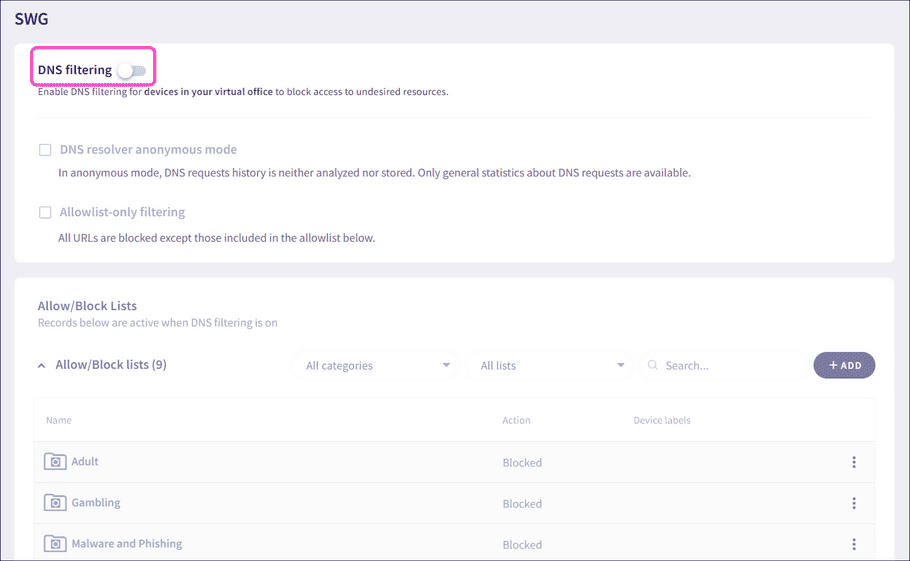Click the SWG page title

[31, 19]
